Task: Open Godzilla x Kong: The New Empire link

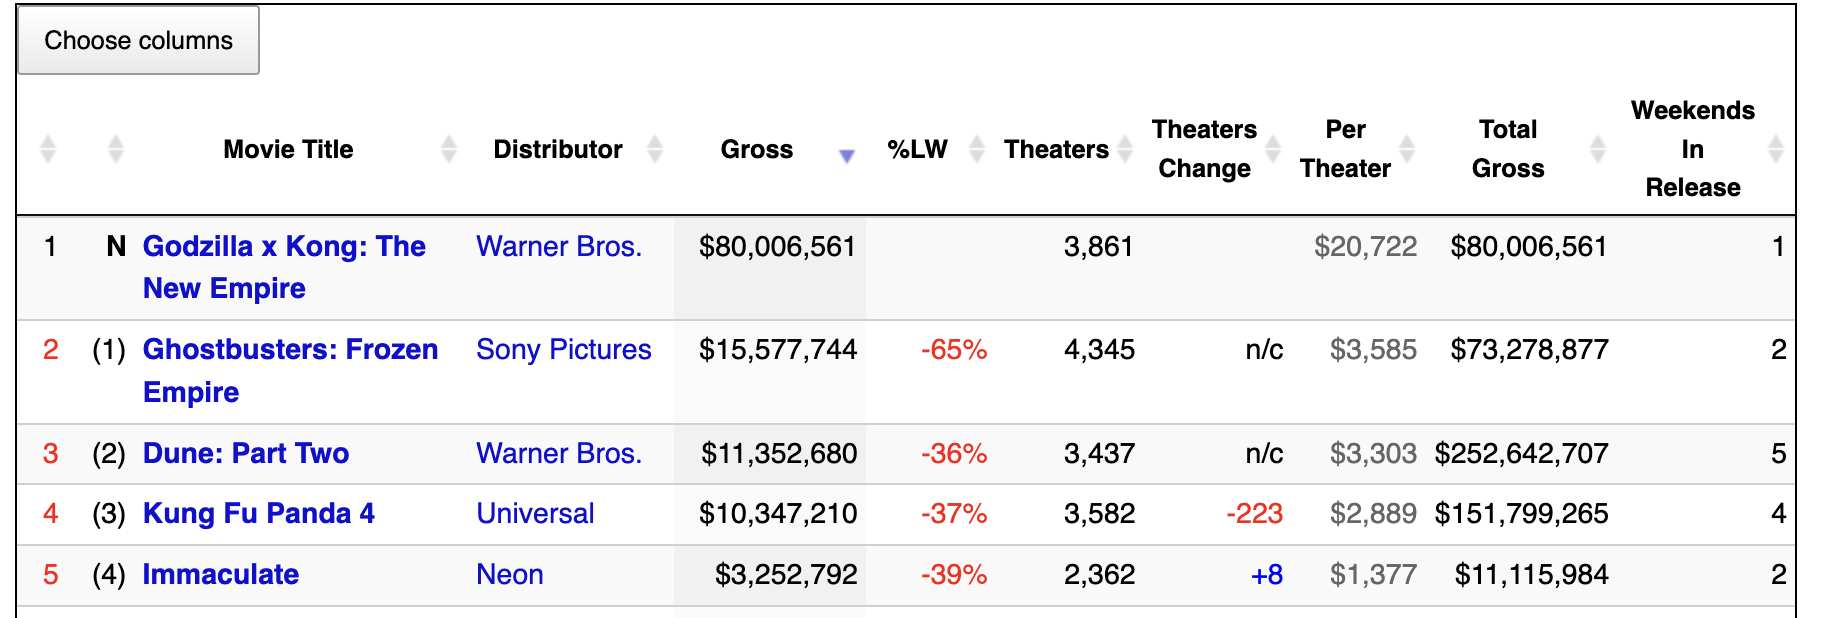Action: point(284,267)
